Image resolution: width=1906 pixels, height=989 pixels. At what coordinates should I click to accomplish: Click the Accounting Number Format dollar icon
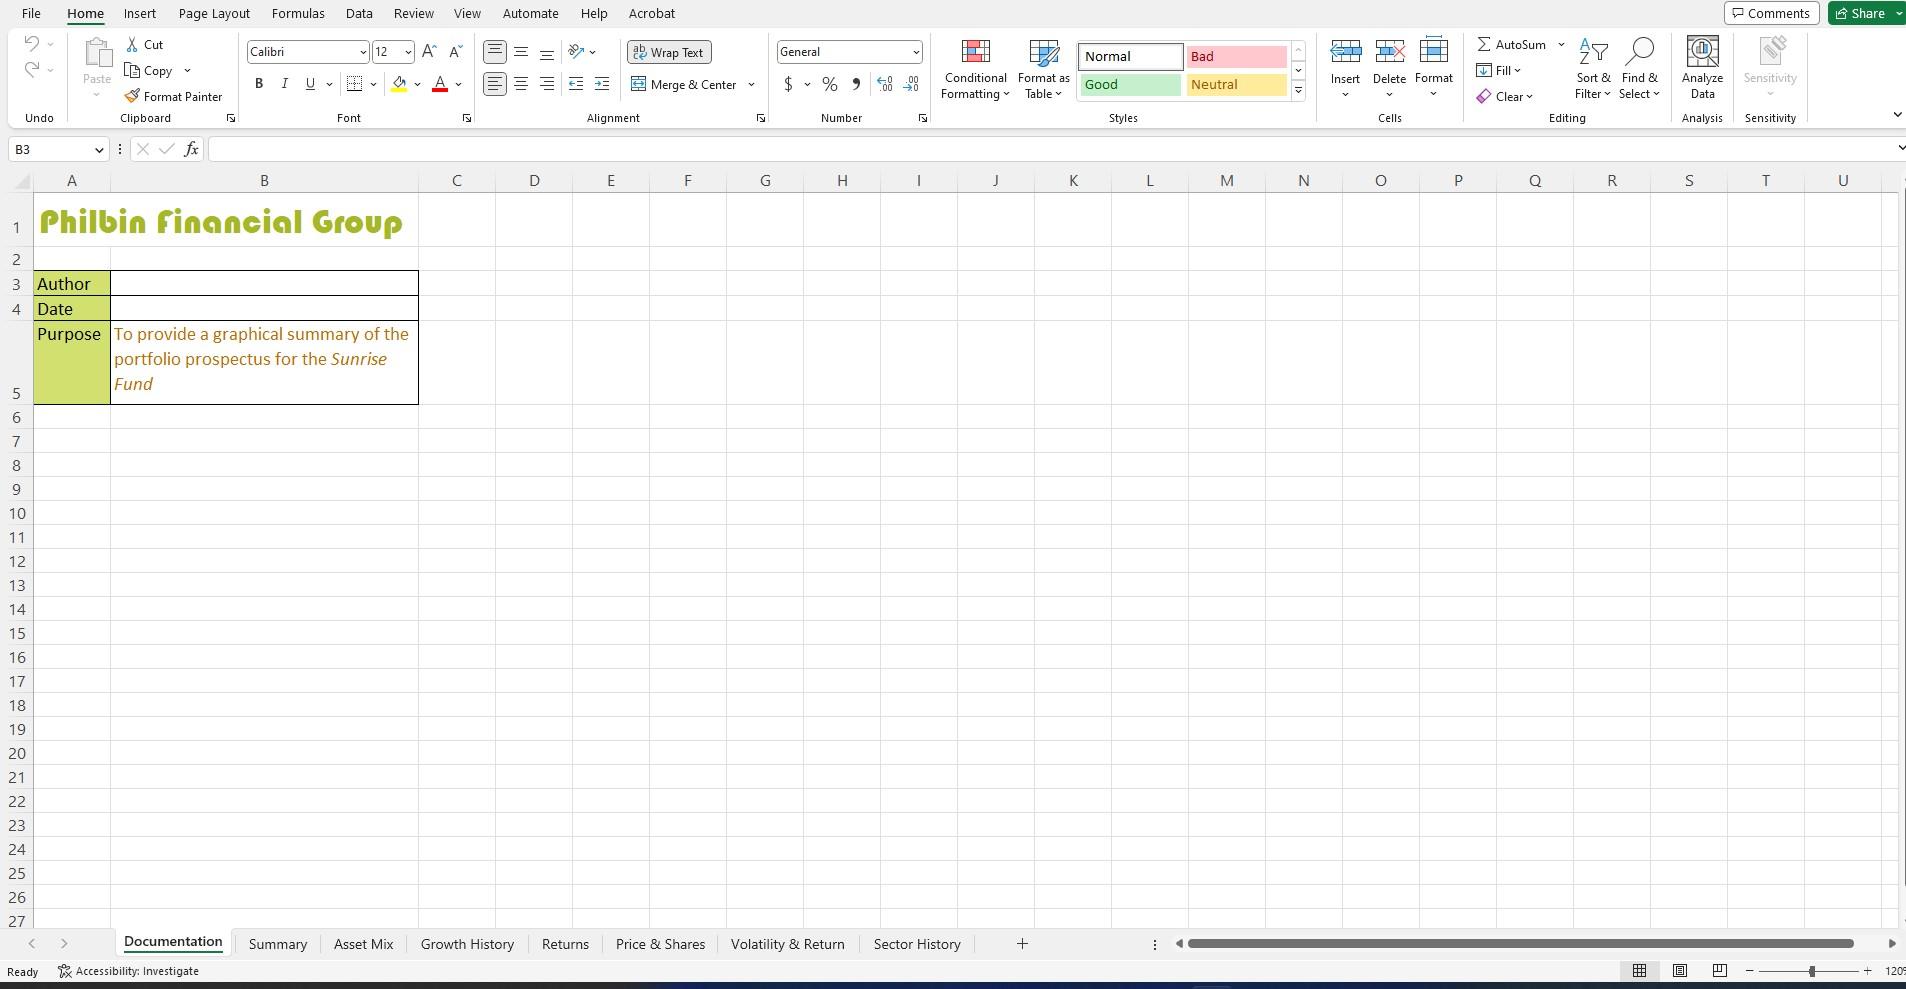788,85
